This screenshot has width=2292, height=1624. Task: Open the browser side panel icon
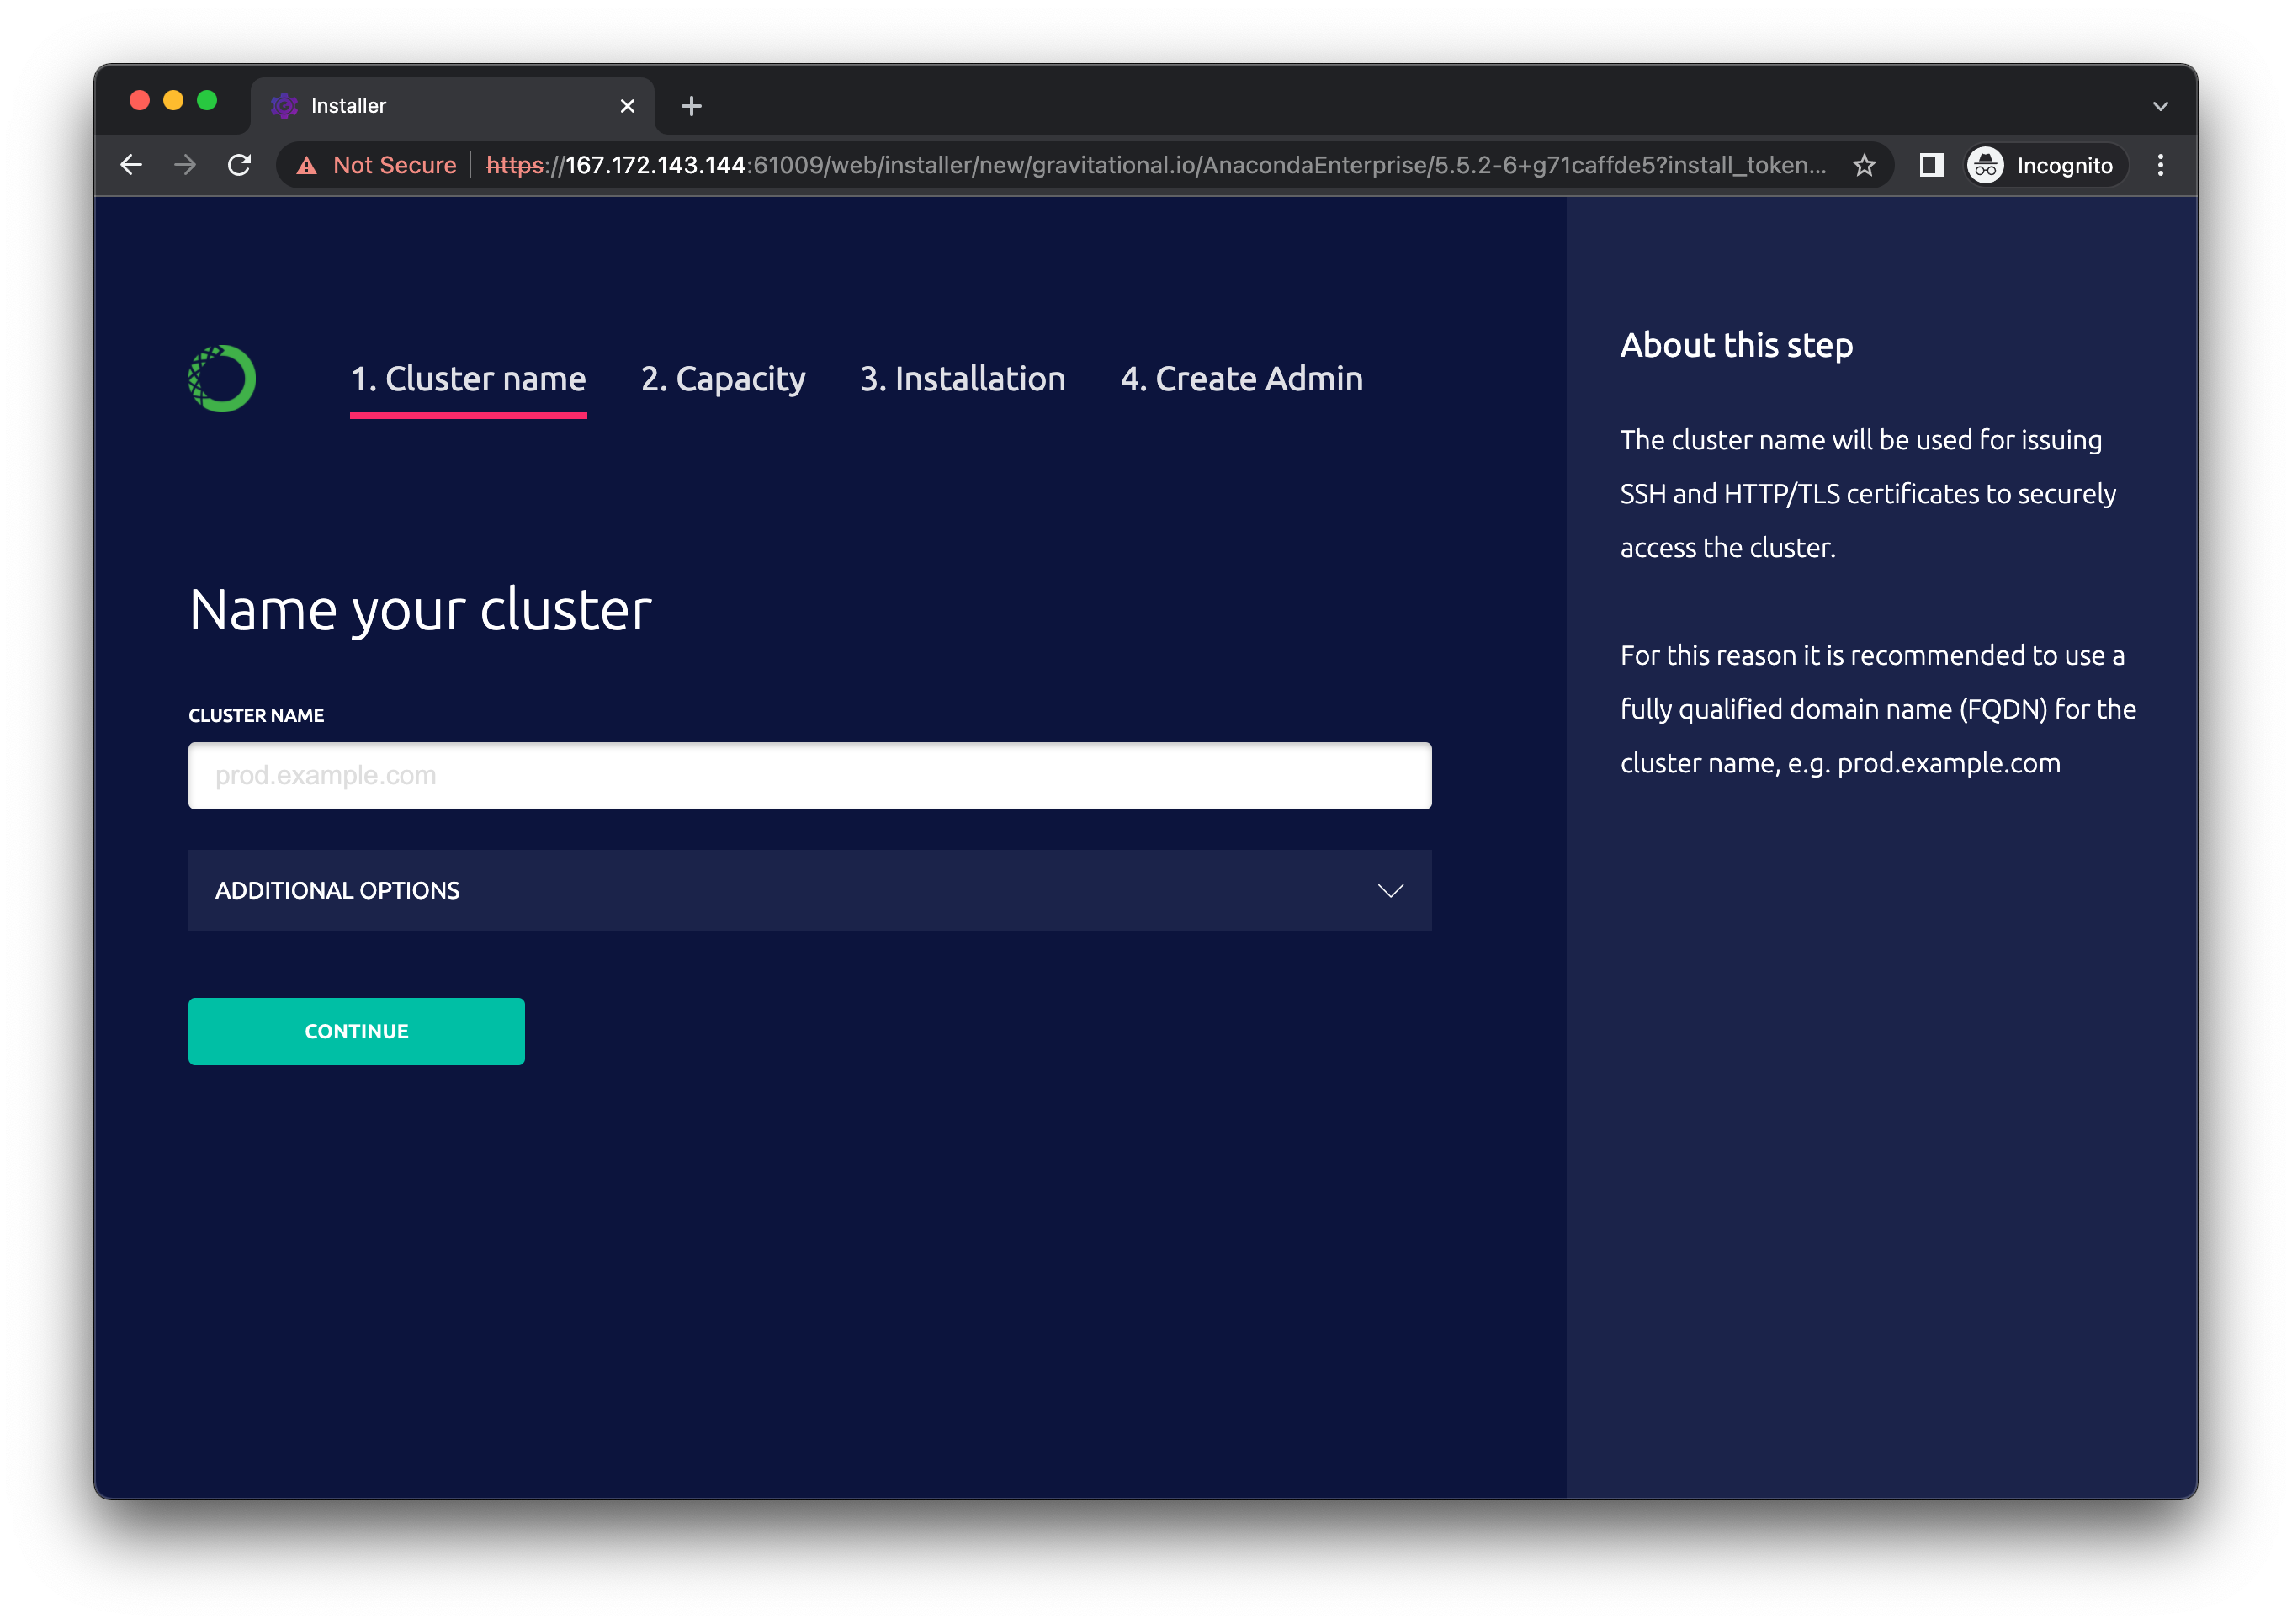coord(1931,165)
